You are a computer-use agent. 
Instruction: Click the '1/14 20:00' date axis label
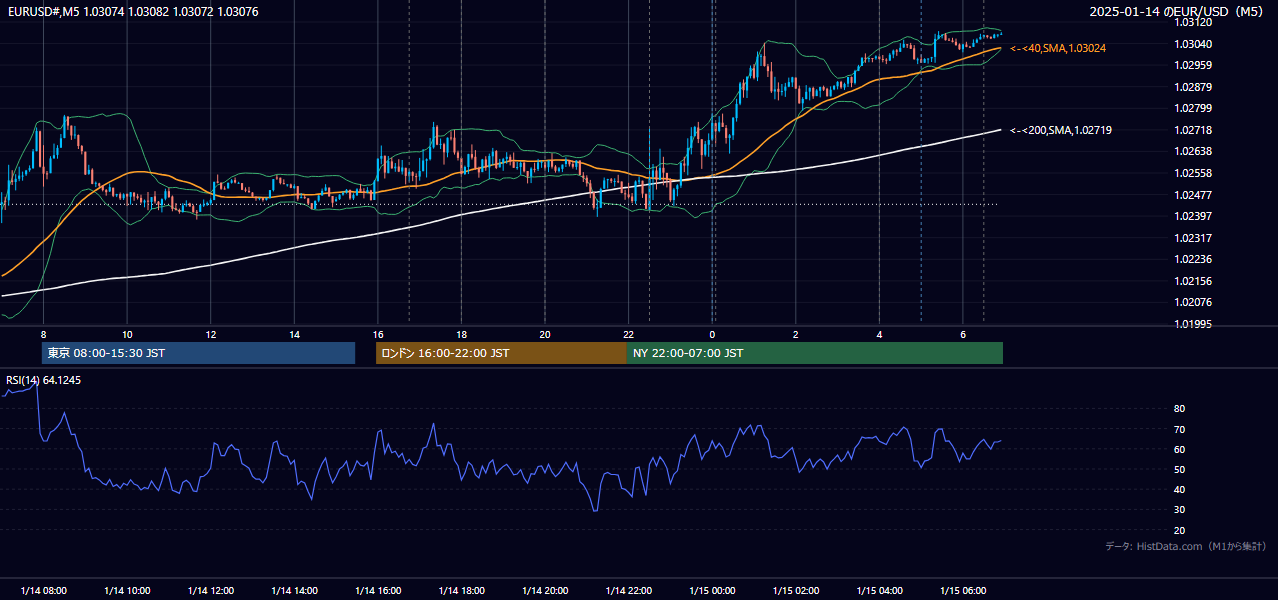(545, 591)
